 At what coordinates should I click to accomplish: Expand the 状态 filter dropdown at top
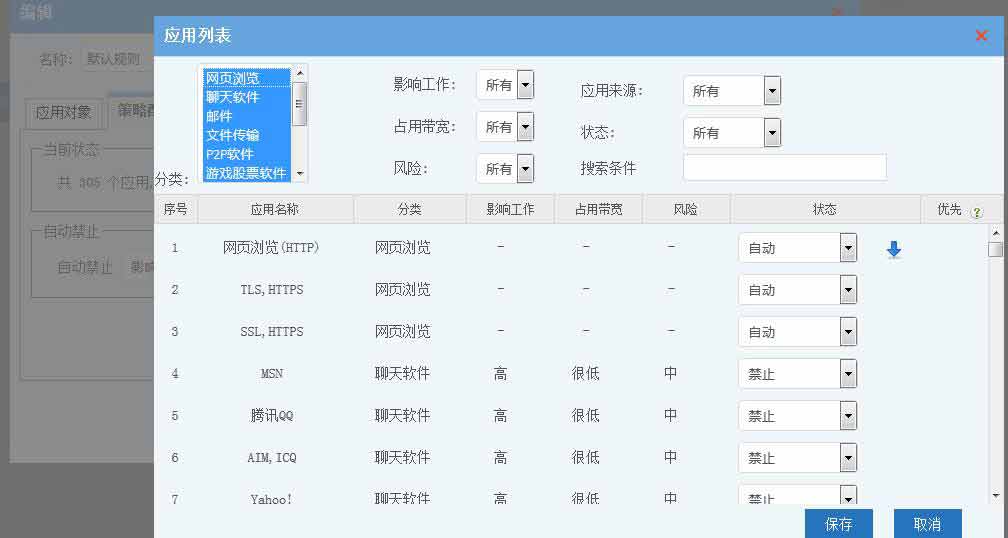tap(771, 133)
